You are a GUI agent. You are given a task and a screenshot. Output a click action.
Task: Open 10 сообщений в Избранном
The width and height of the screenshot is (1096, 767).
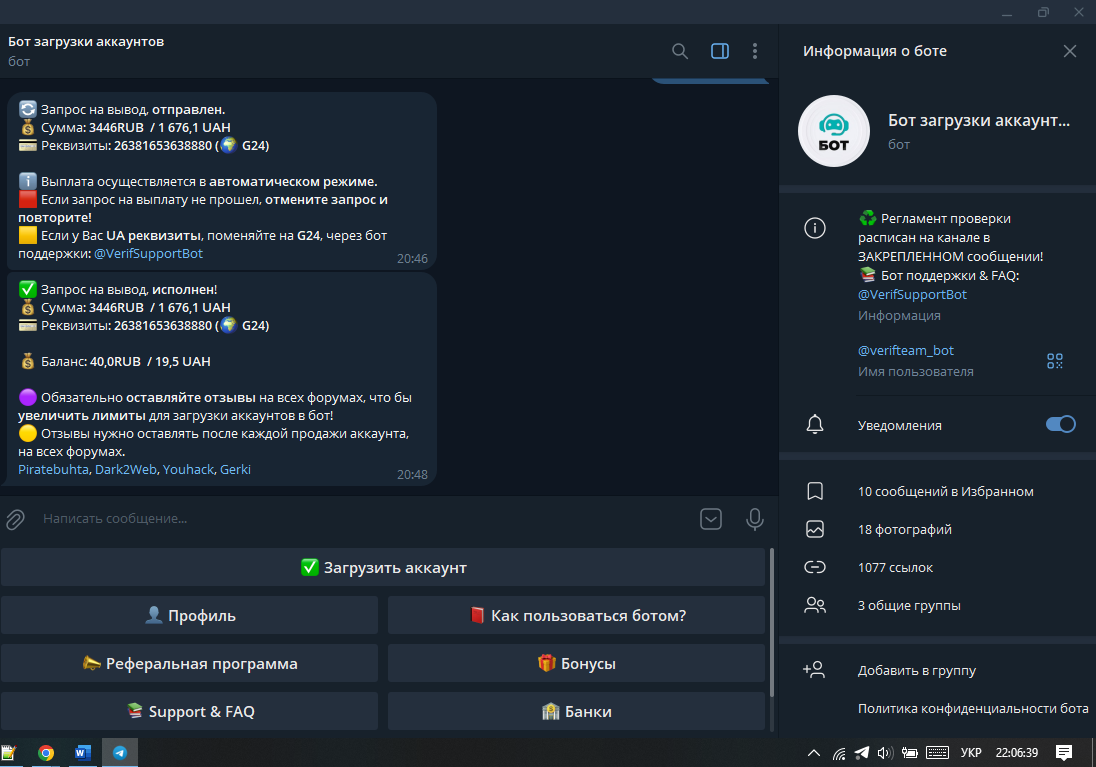(x=945, y=491)
